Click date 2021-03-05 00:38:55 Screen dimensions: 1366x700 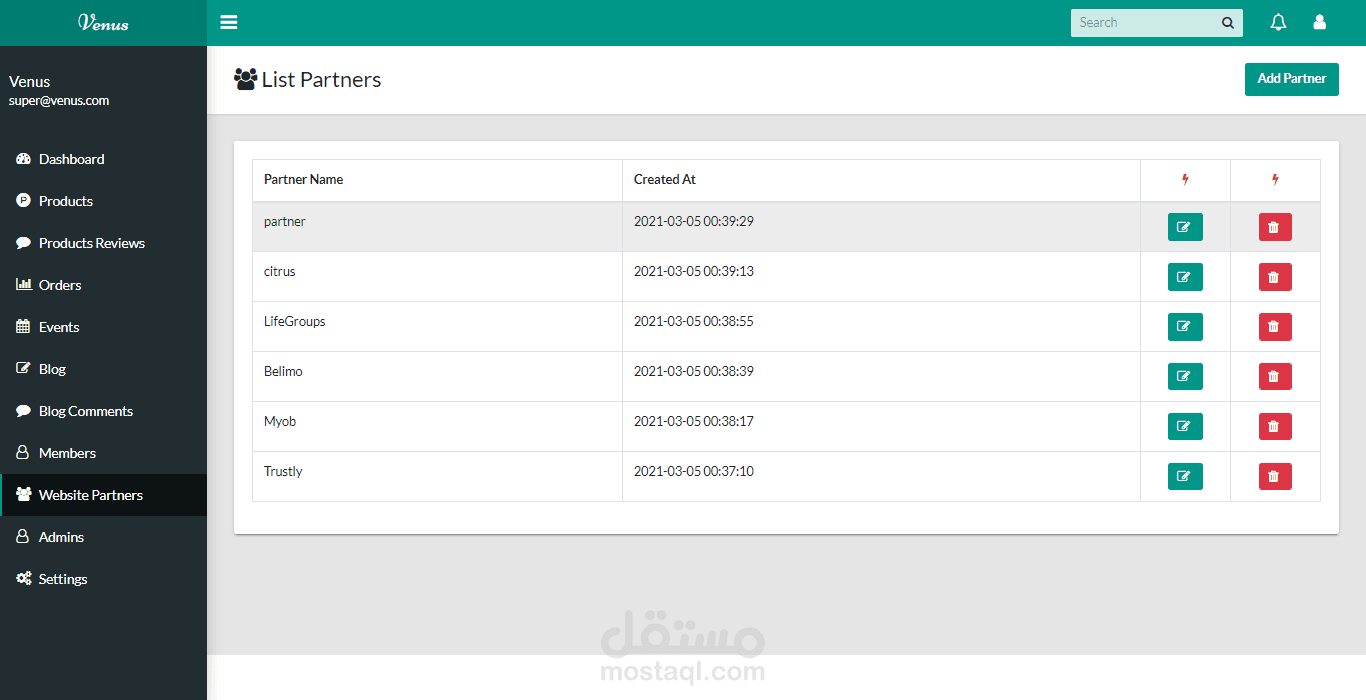coord(694,321)
